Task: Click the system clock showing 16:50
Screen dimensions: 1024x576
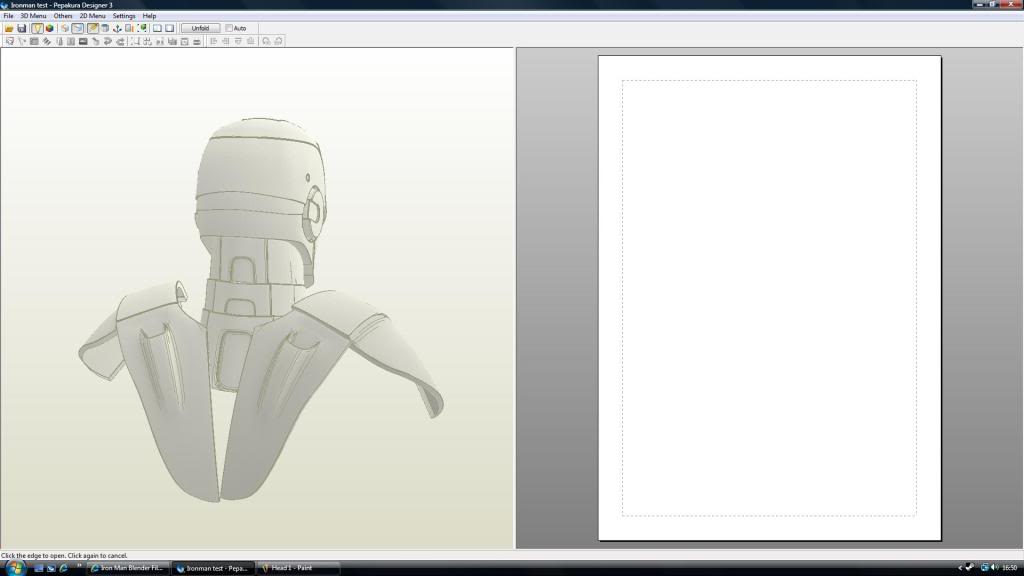Action: (1010, 568)
